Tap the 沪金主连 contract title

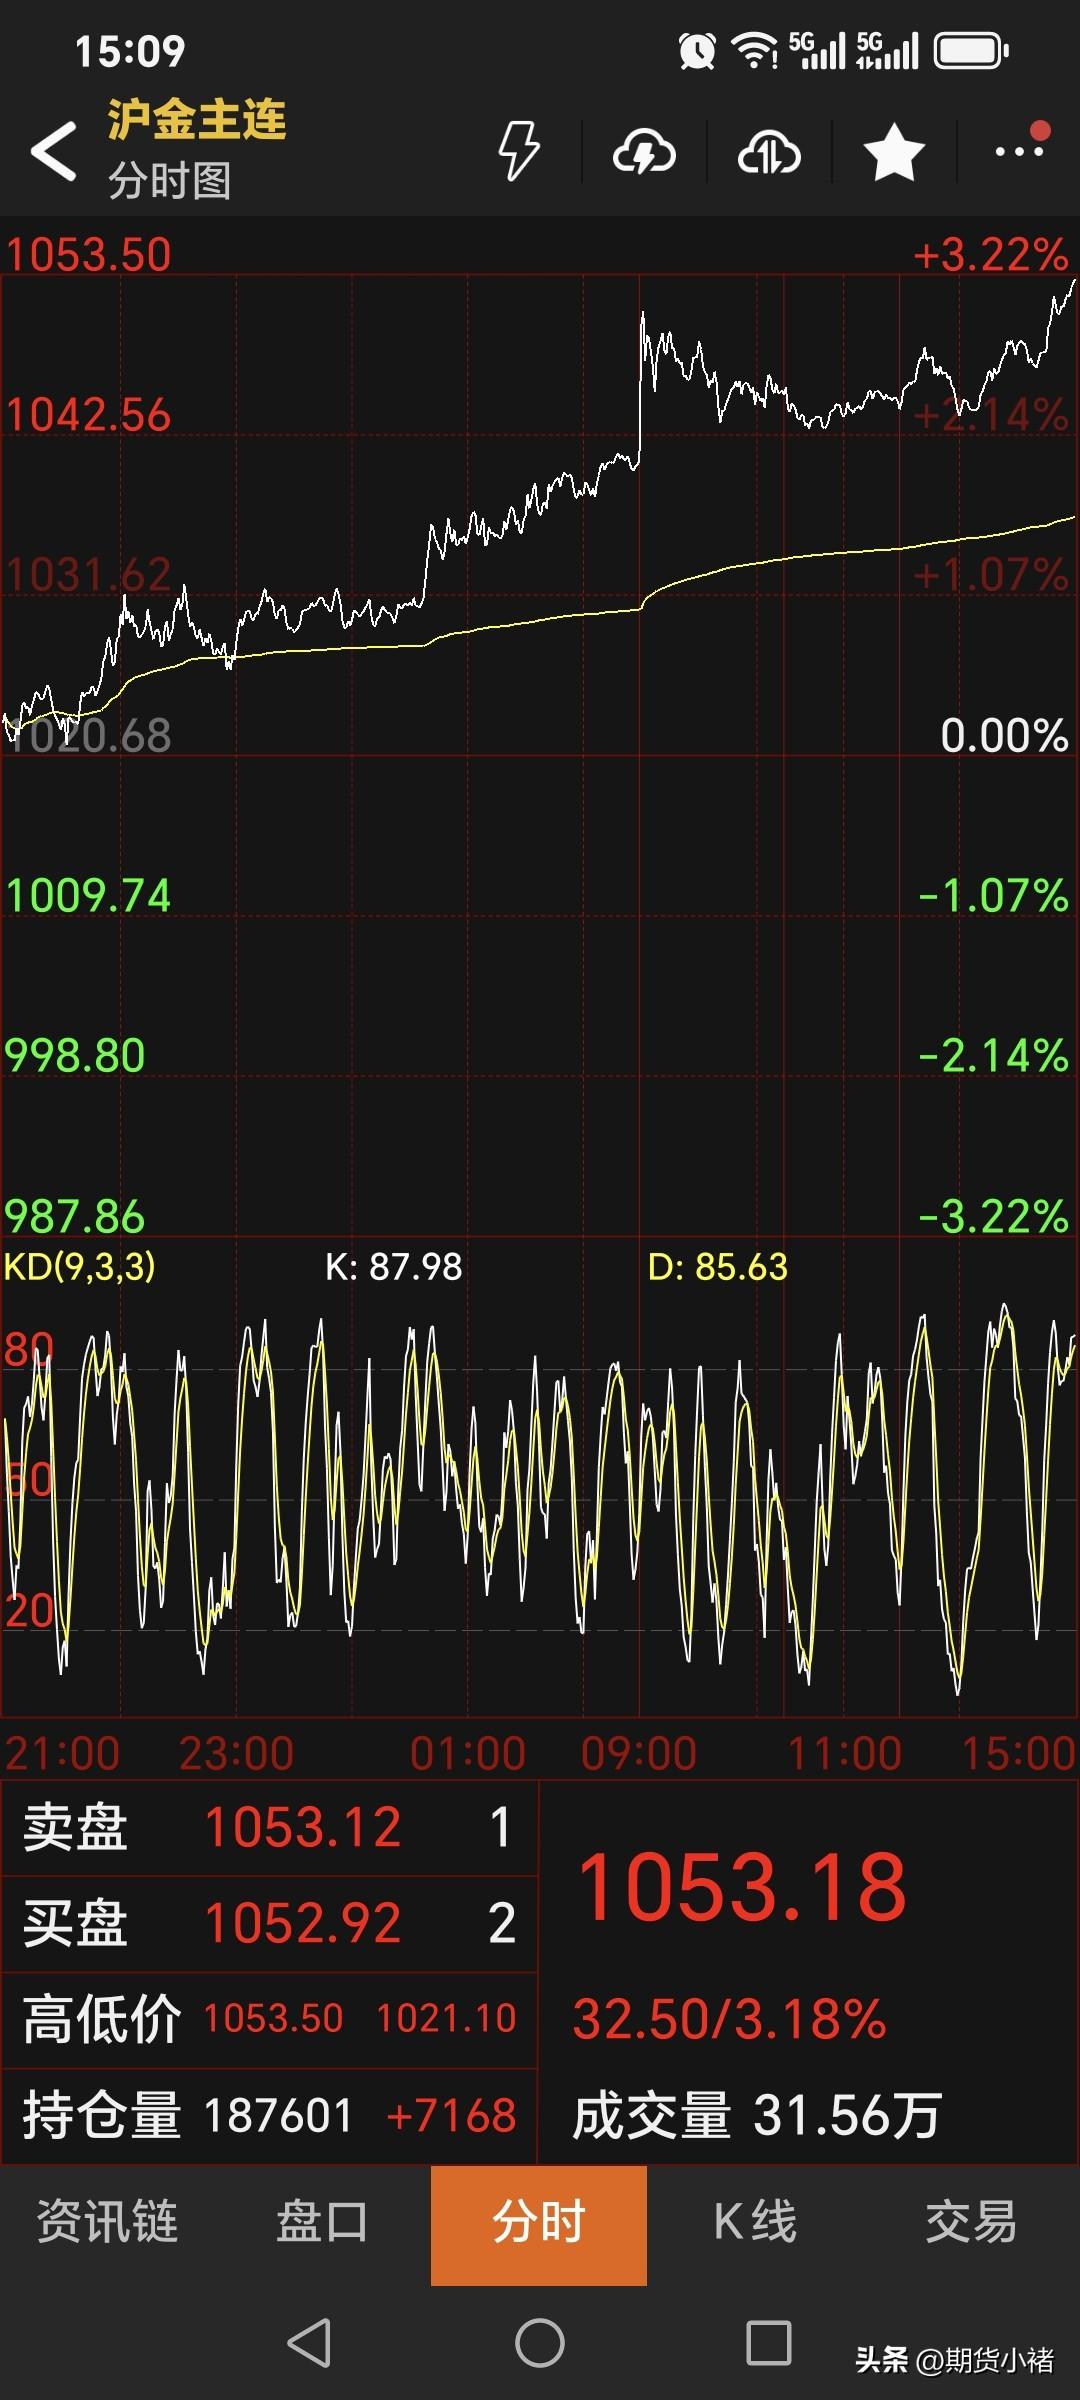[197, 120]
